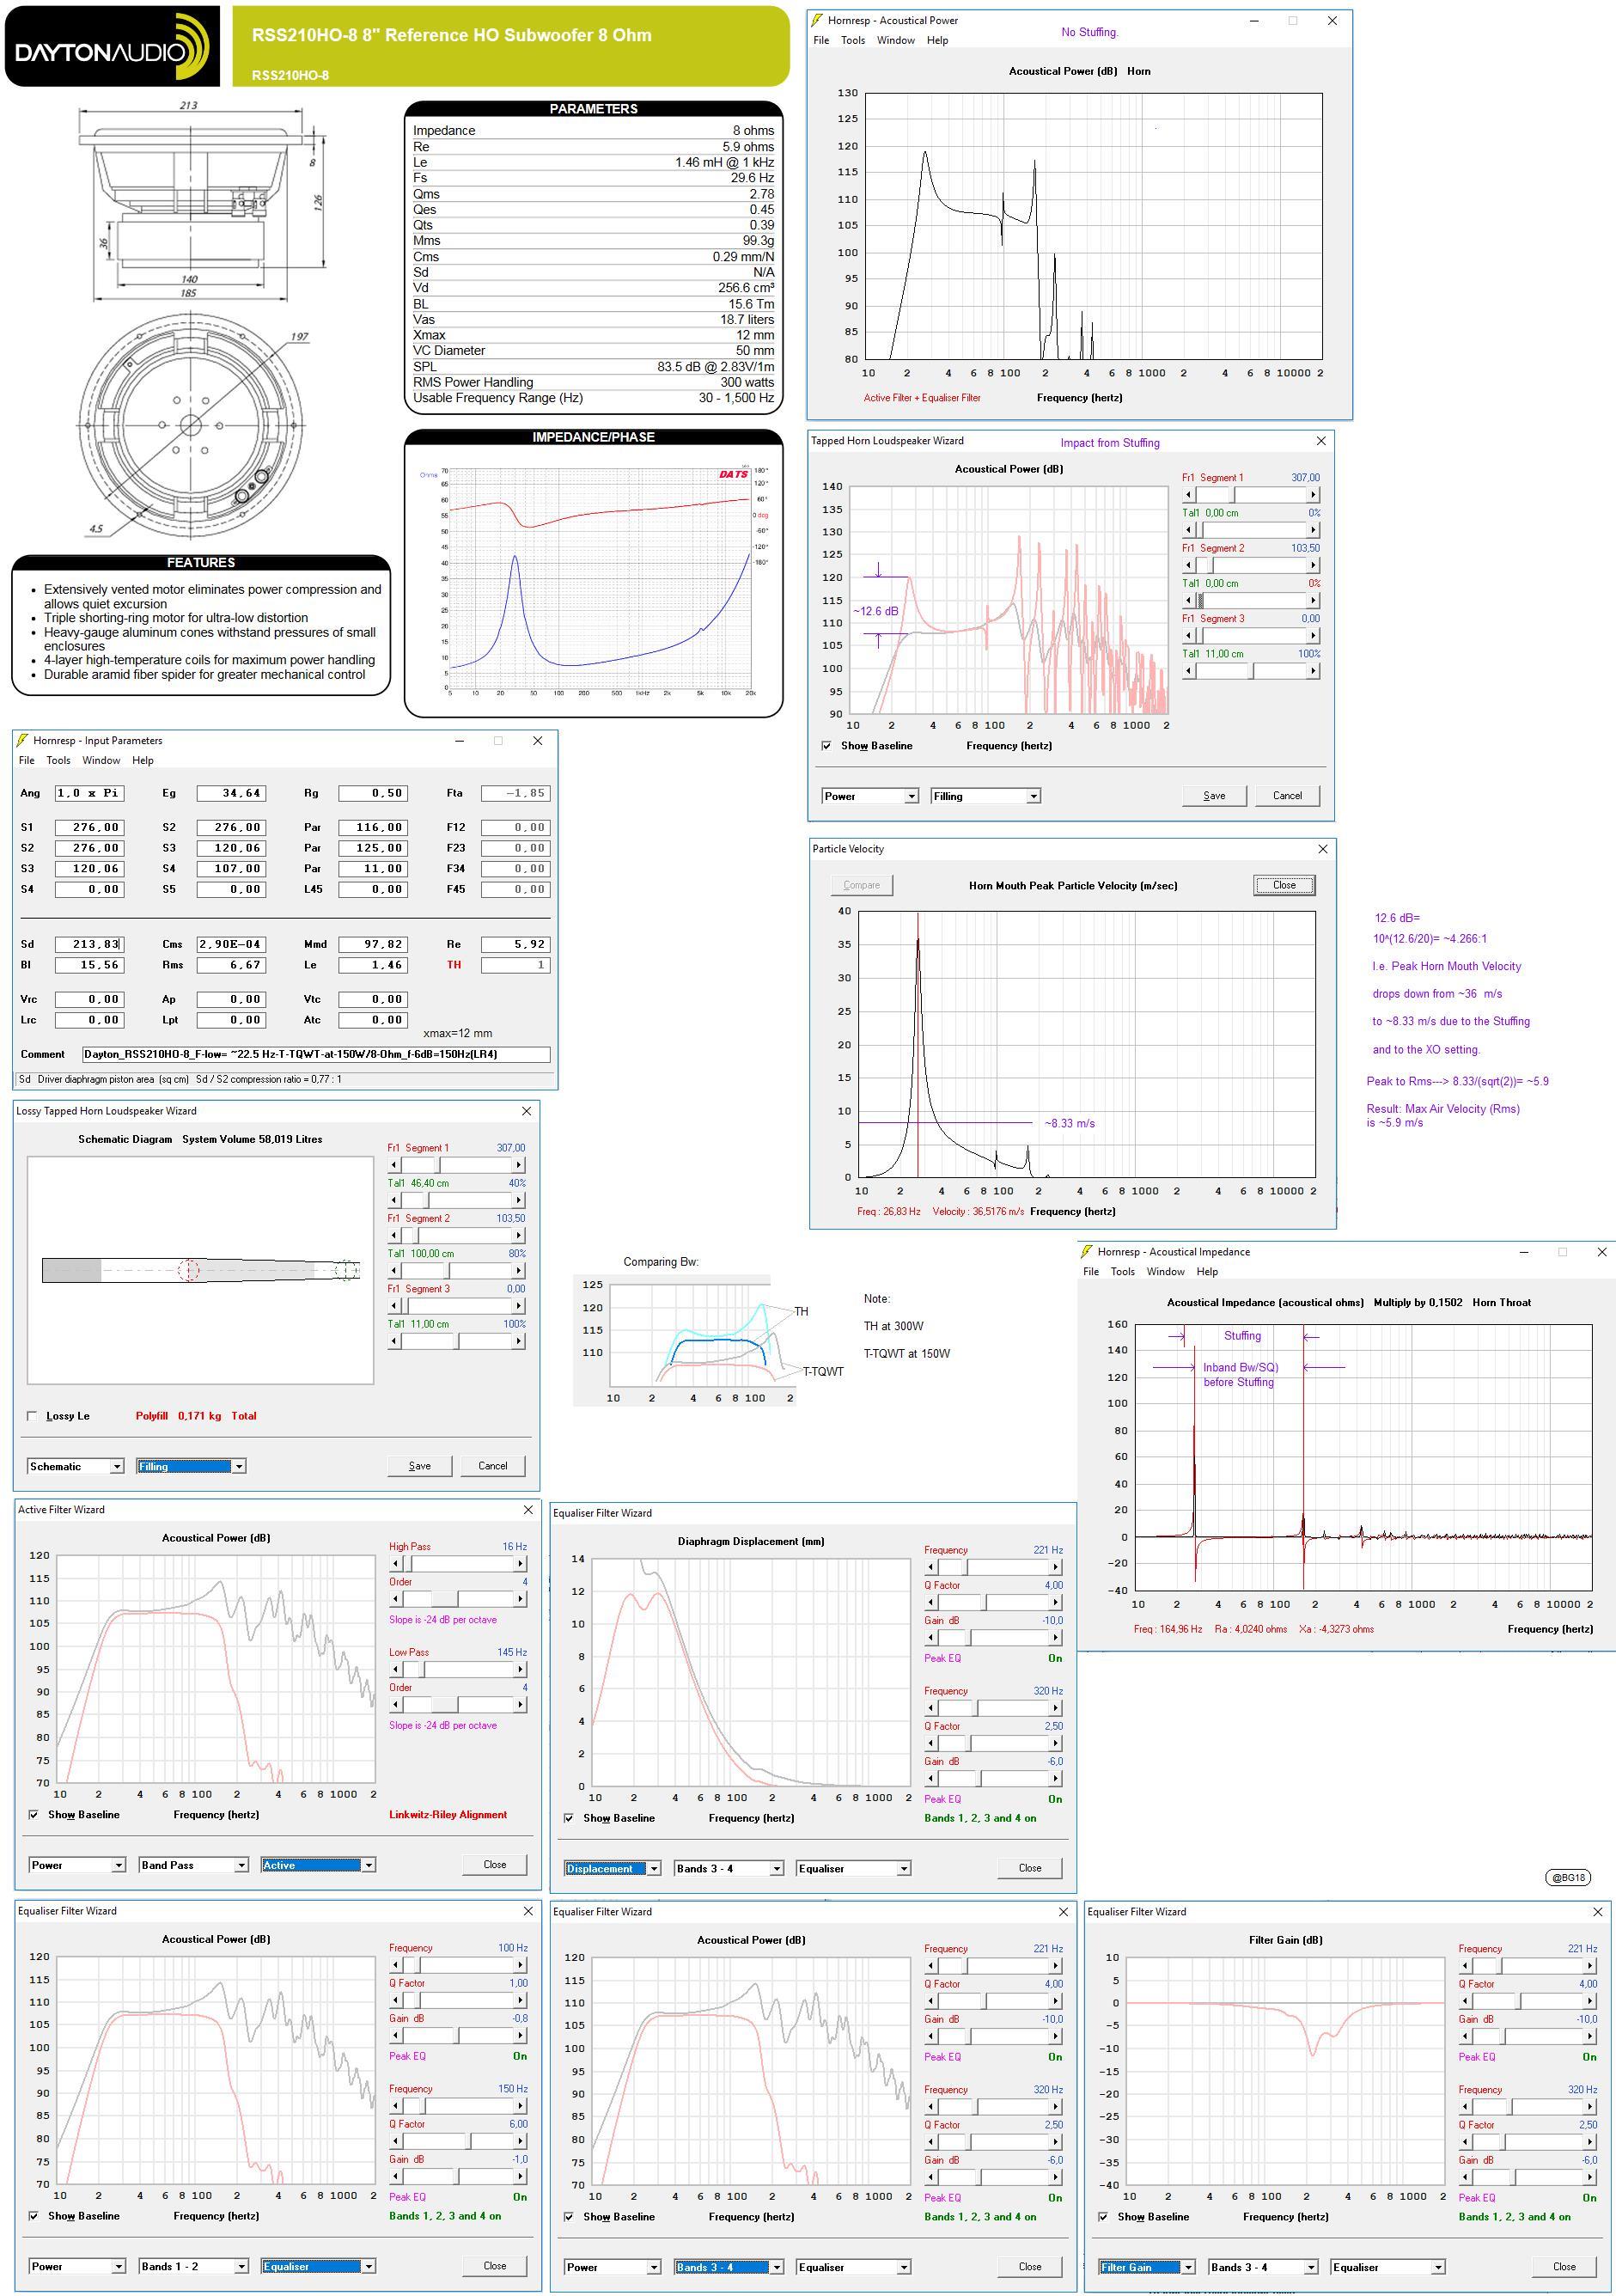This screenshot has width=1616, height=2296.
Task: Click Save in Tapped Horn Loudspeaker Wizard
Action: (x=1214, y=796)
